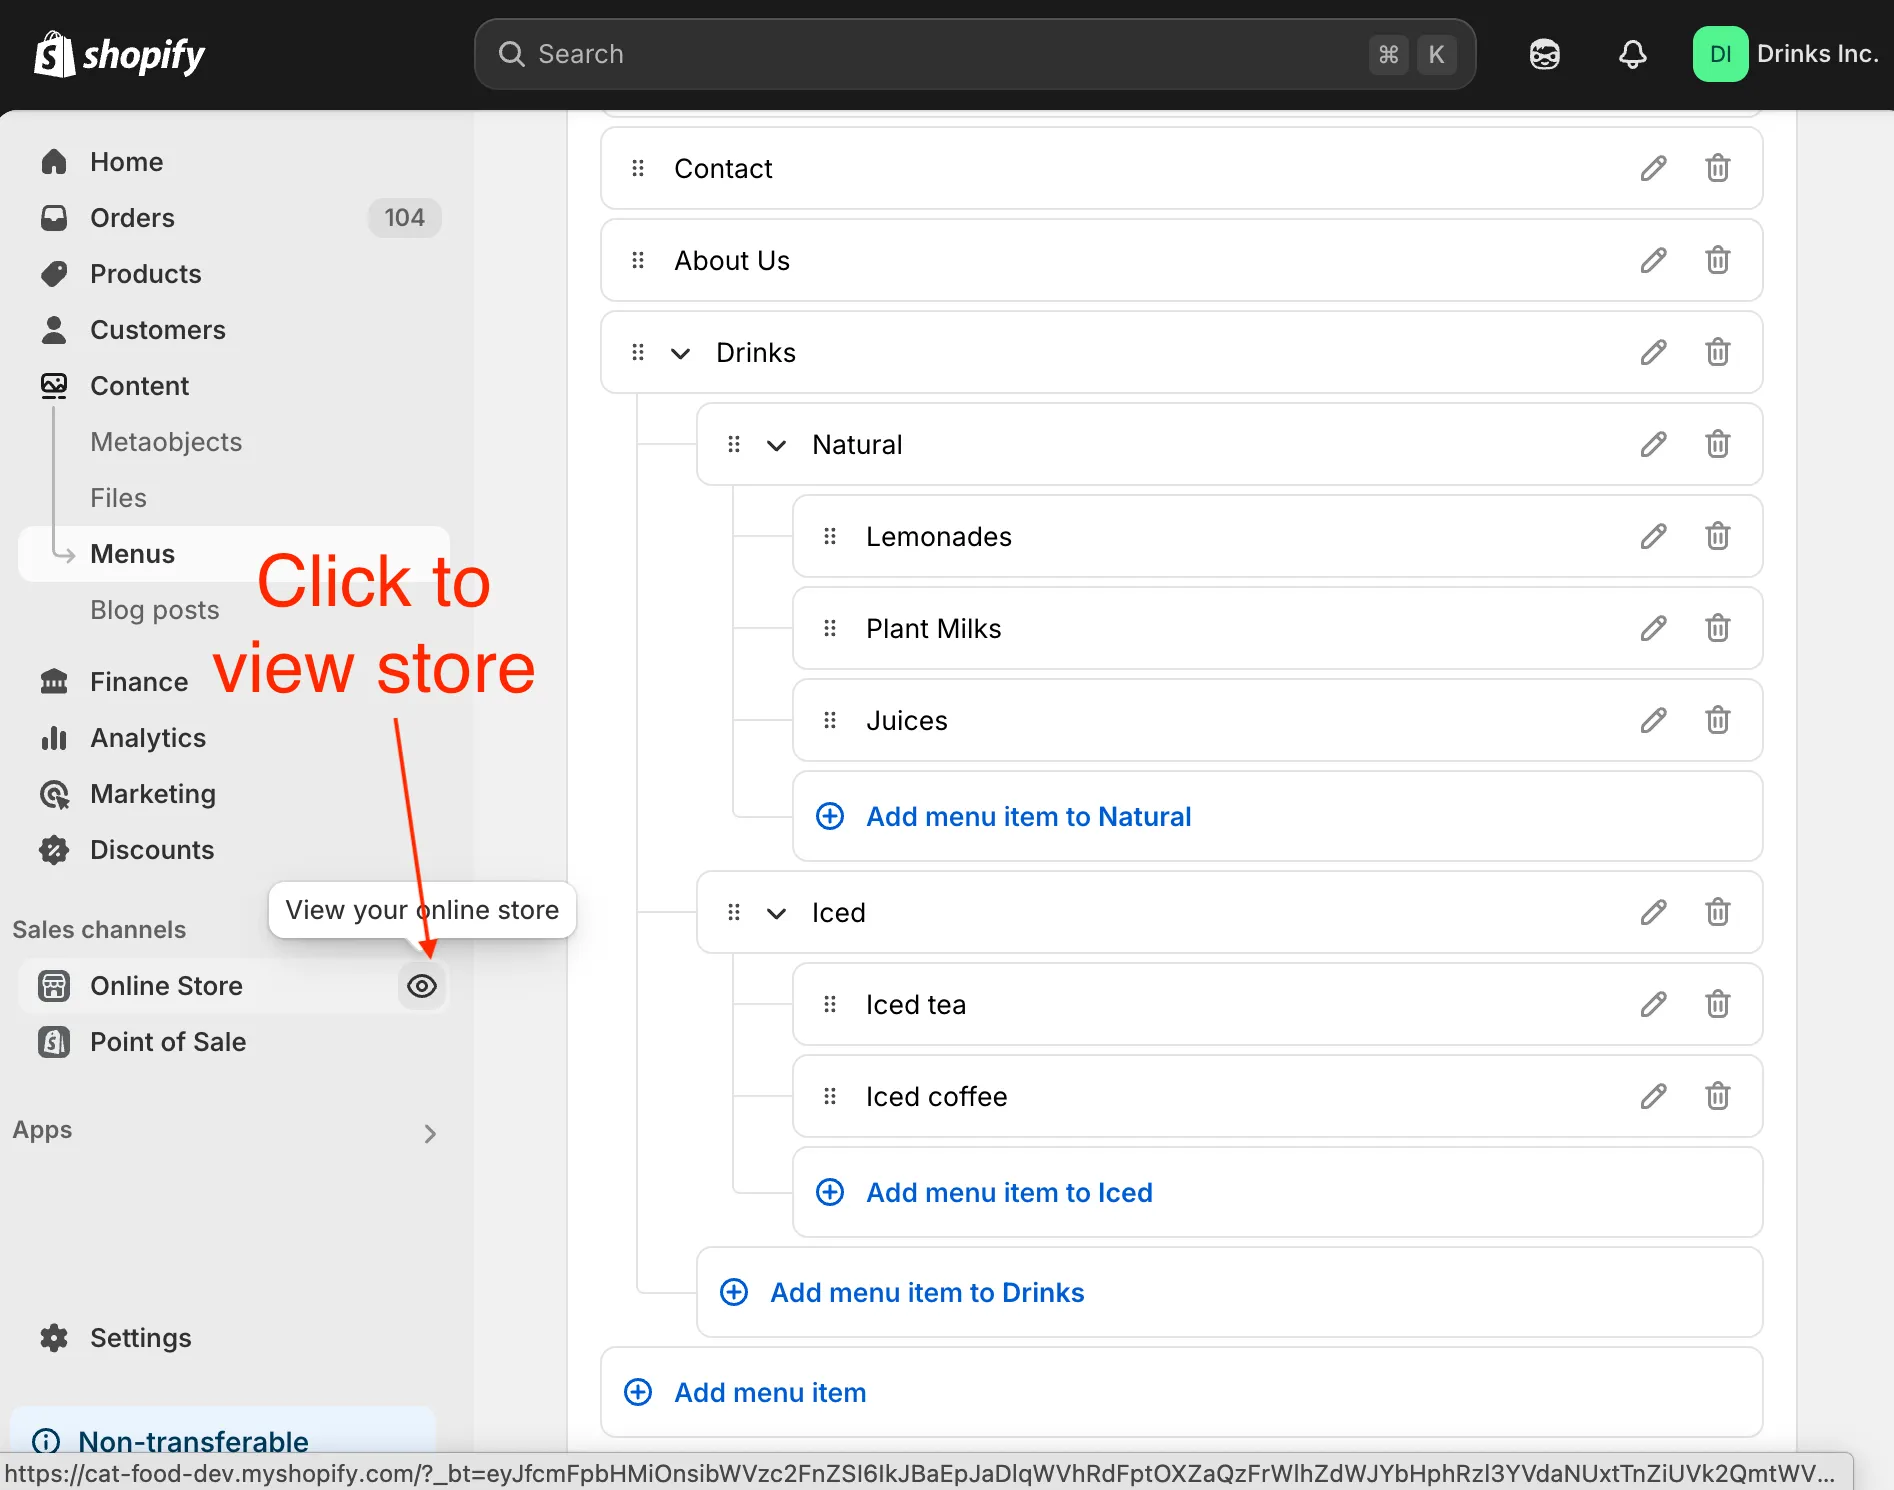Screen dimensions: 1894x1490
Task: Click Add menu item to Drinks
Action: [x=926, y=1292]
